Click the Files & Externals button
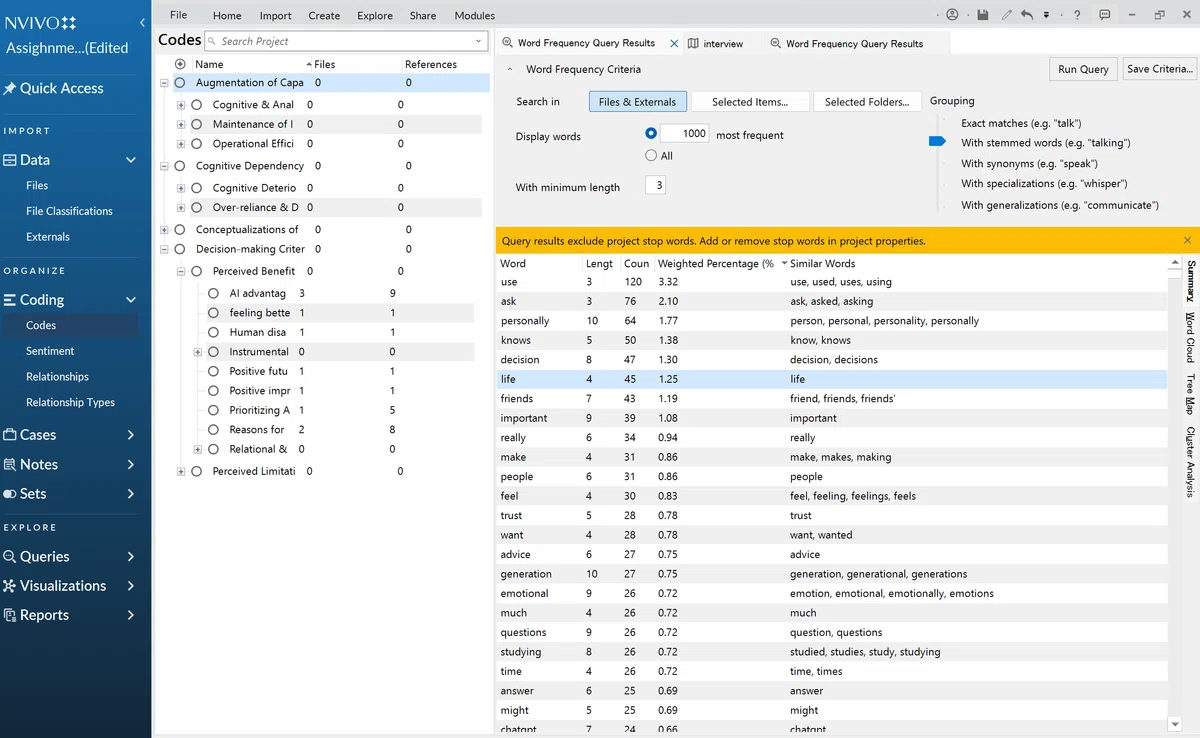The width and height of the screenshot is (1200, 738). pos(637,102)
